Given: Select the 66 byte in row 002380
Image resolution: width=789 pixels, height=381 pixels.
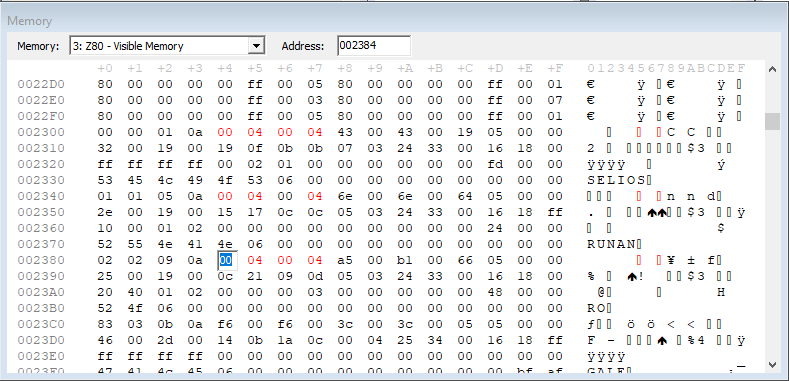Looking at the screenshot, I should 465,260.
